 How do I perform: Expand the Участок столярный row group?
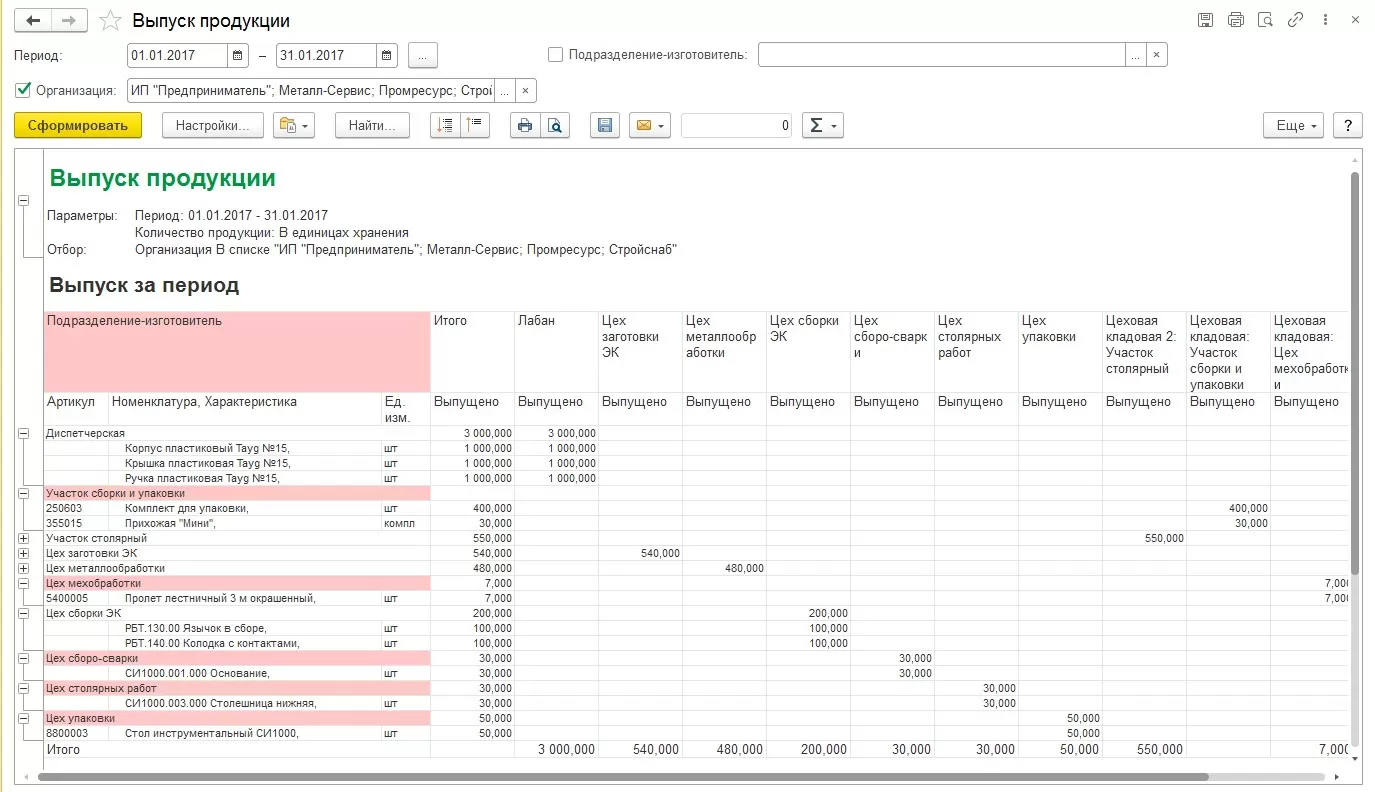coord(23,538)
